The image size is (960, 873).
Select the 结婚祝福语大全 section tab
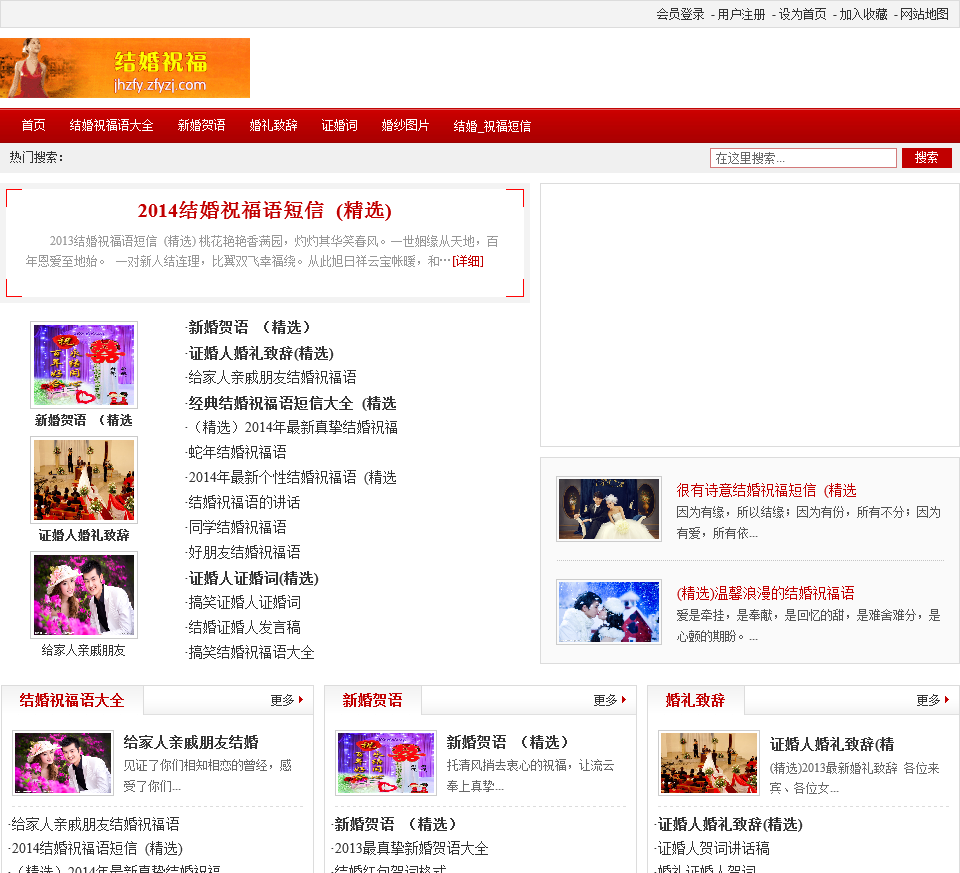pos(72,700)
